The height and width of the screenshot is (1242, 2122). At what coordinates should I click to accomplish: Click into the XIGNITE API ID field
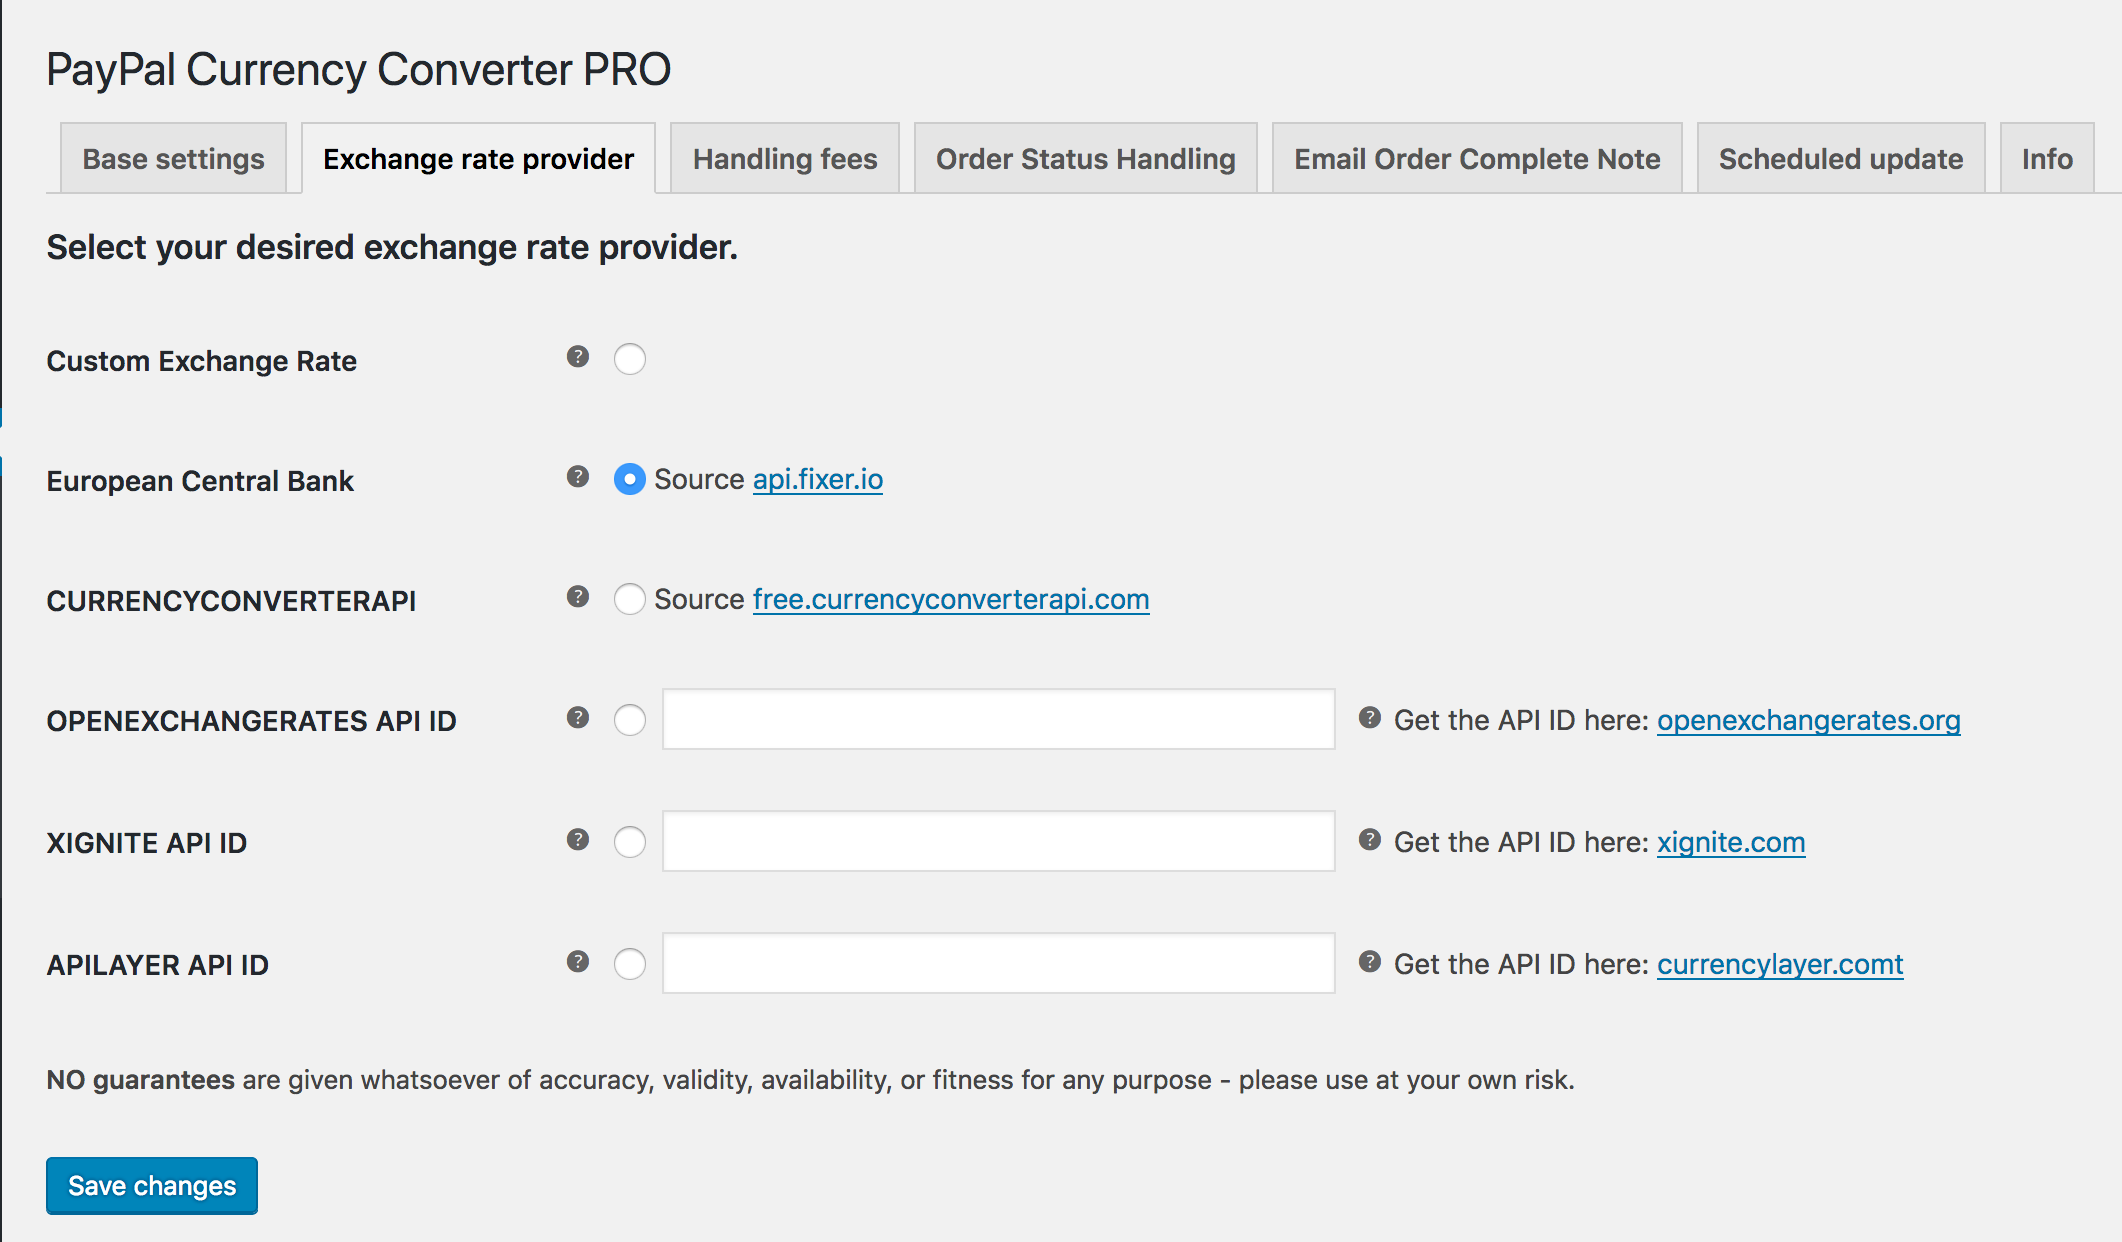[x=999, y=841]
